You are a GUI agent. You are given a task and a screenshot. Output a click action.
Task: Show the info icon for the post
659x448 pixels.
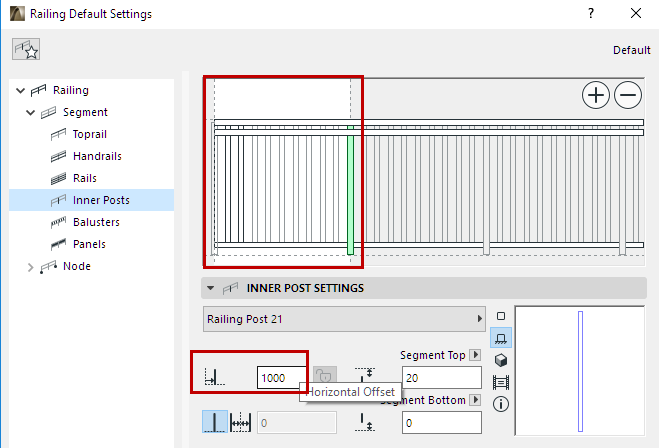pyautogui.click(x=501, y=404)
